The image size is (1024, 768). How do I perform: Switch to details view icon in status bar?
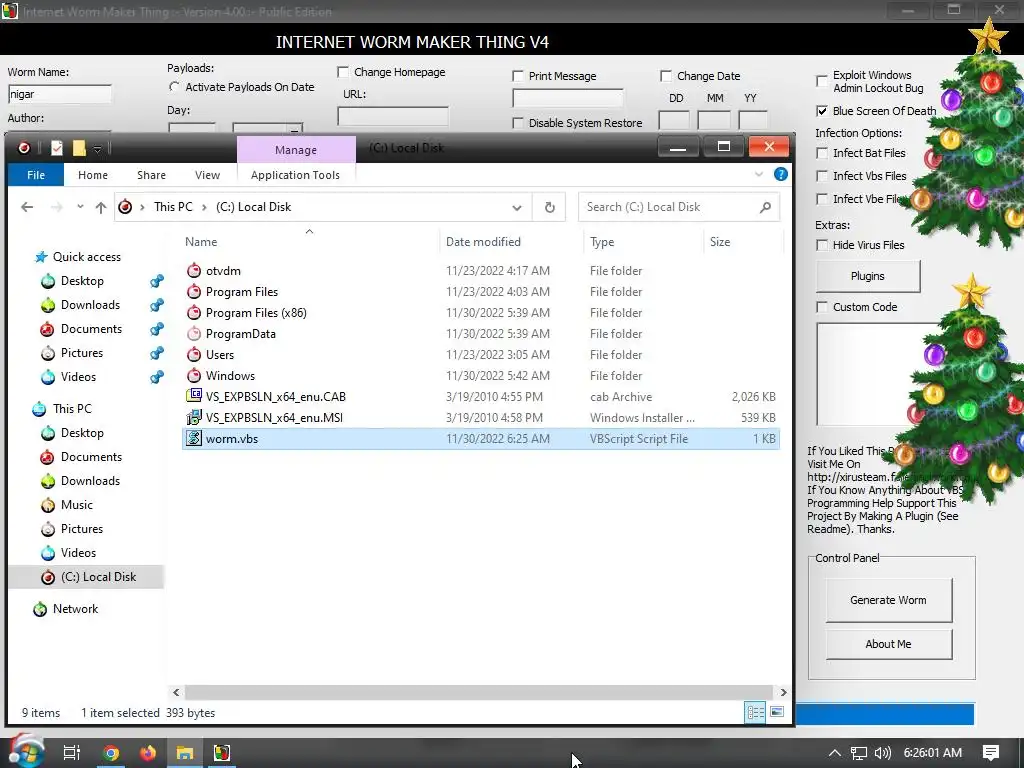pyautogui.click(x=756, y=712)
